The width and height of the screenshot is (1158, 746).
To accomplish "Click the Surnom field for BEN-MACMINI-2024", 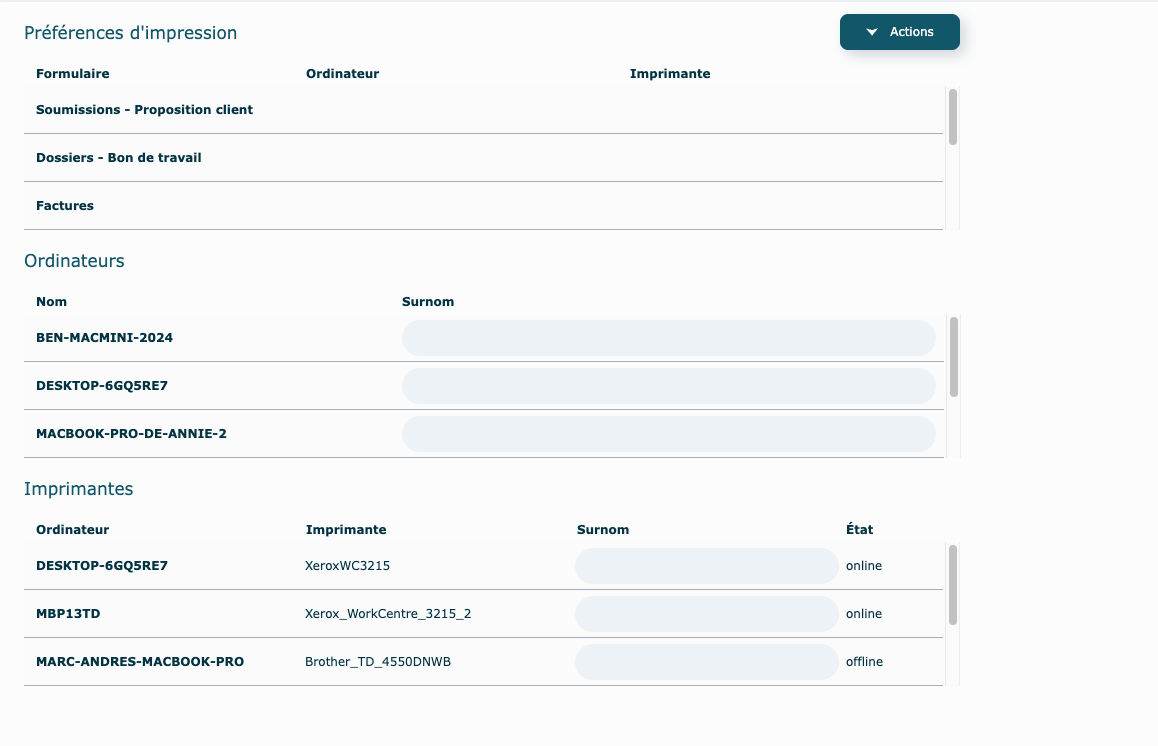I will 668,338.
